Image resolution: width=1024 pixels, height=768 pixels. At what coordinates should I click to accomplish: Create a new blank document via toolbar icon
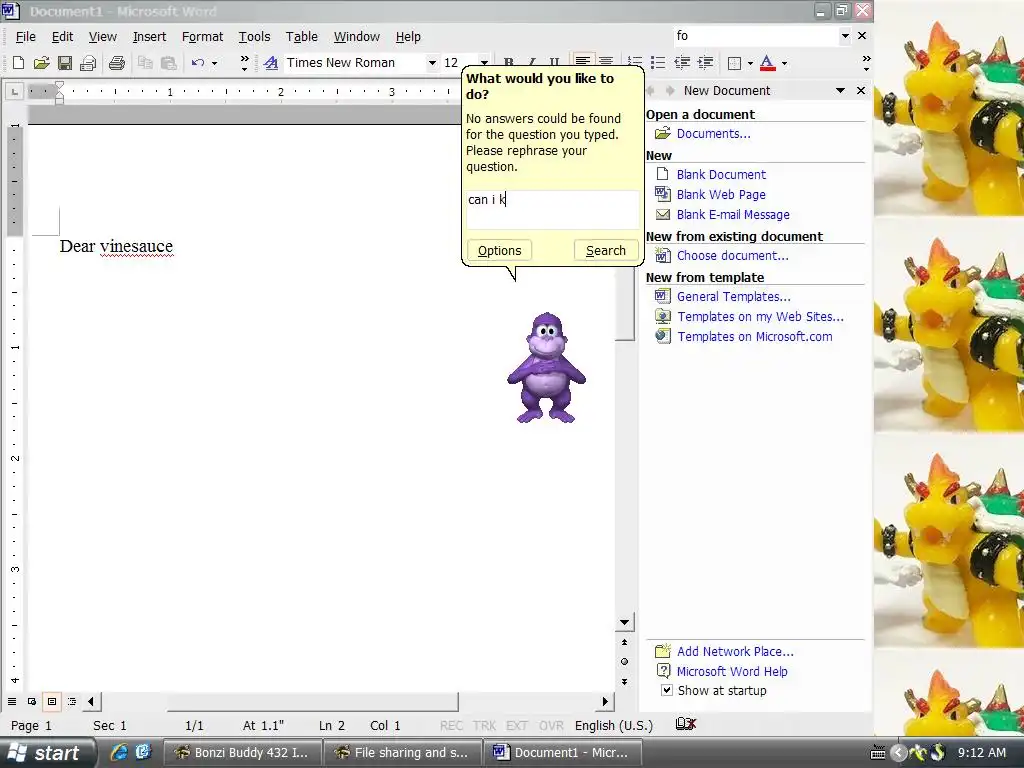pos(18,63)
